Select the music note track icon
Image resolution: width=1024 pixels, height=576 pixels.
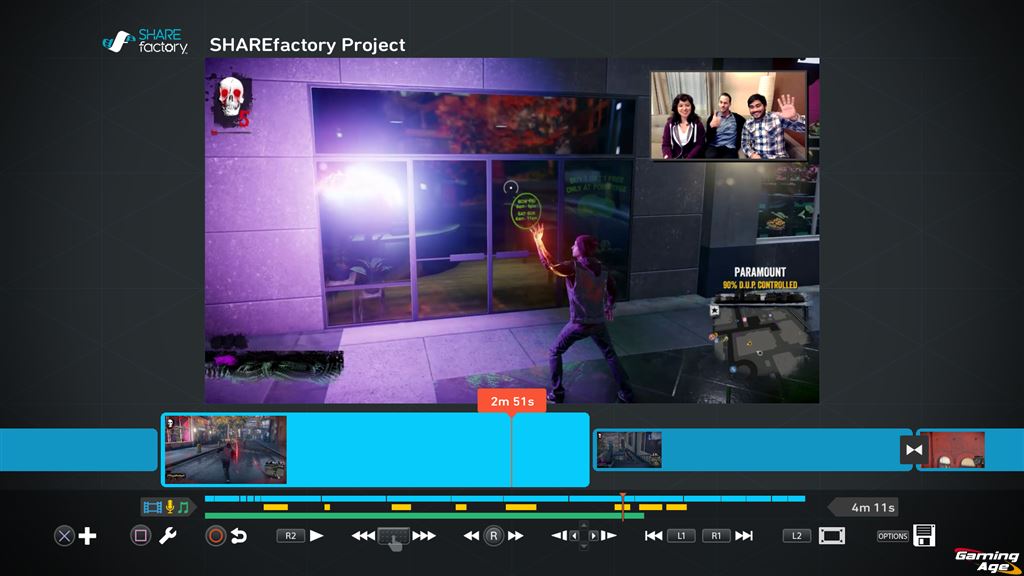184,507
